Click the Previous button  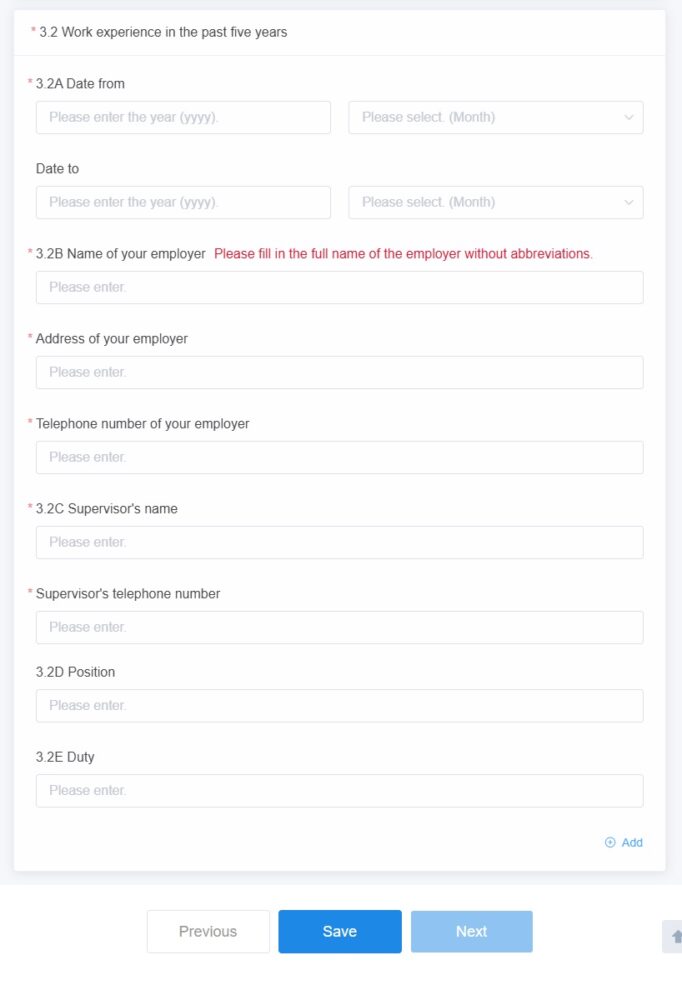pyautogui.click(x=208, y=931)
